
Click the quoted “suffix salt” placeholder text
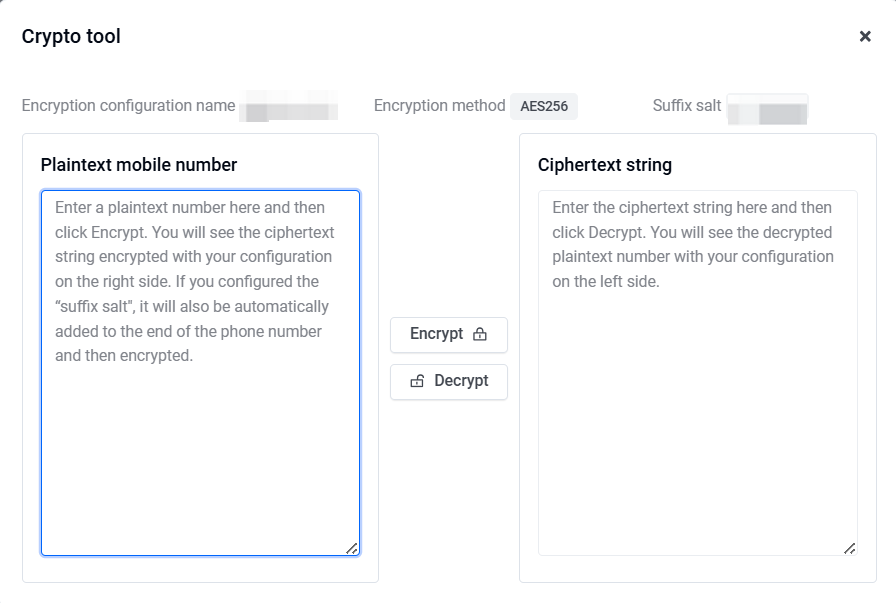tap(95, 306)
